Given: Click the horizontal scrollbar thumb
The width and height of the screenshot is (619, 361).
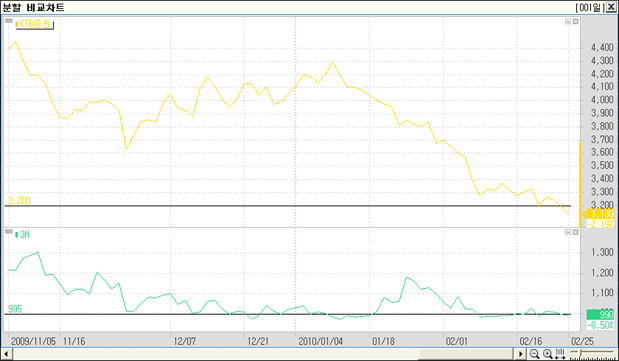Looking at the screenshot, I should pos(466,353).
